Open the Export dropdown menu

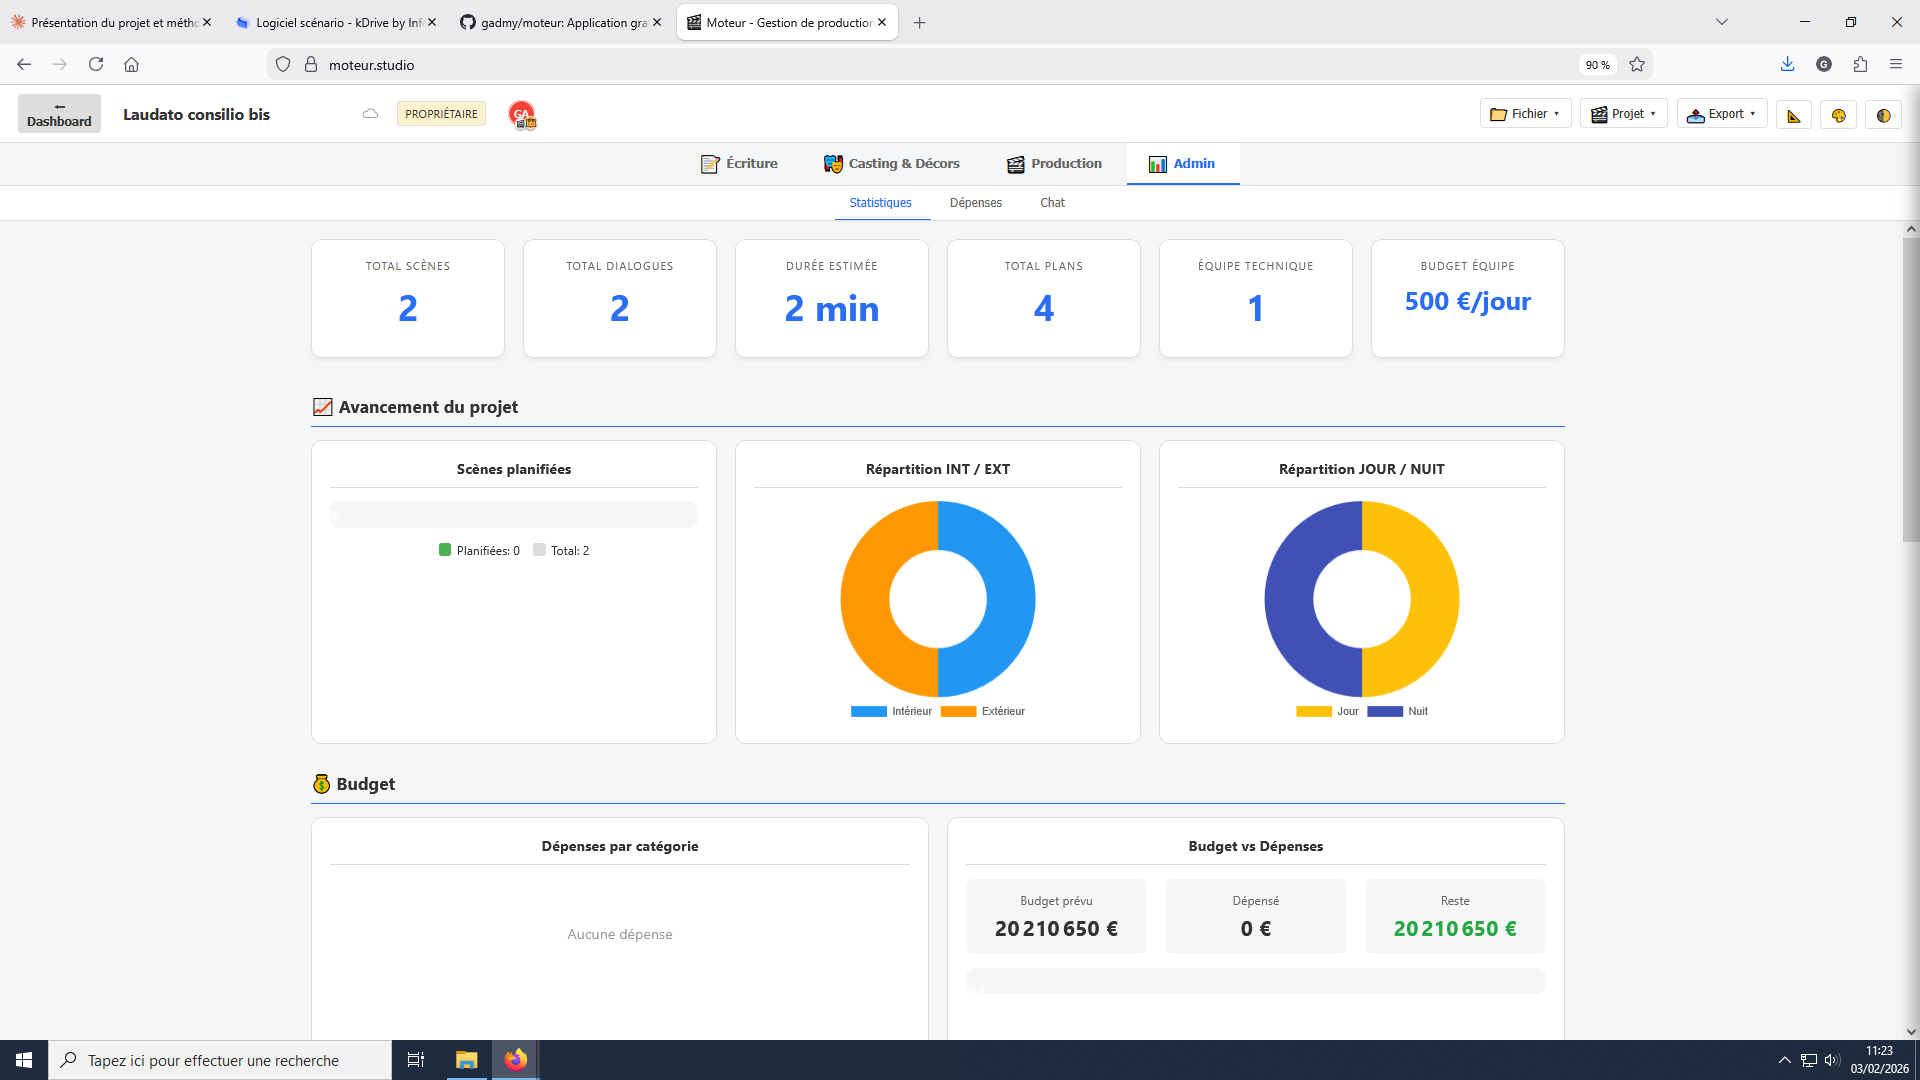point(1721,114)
